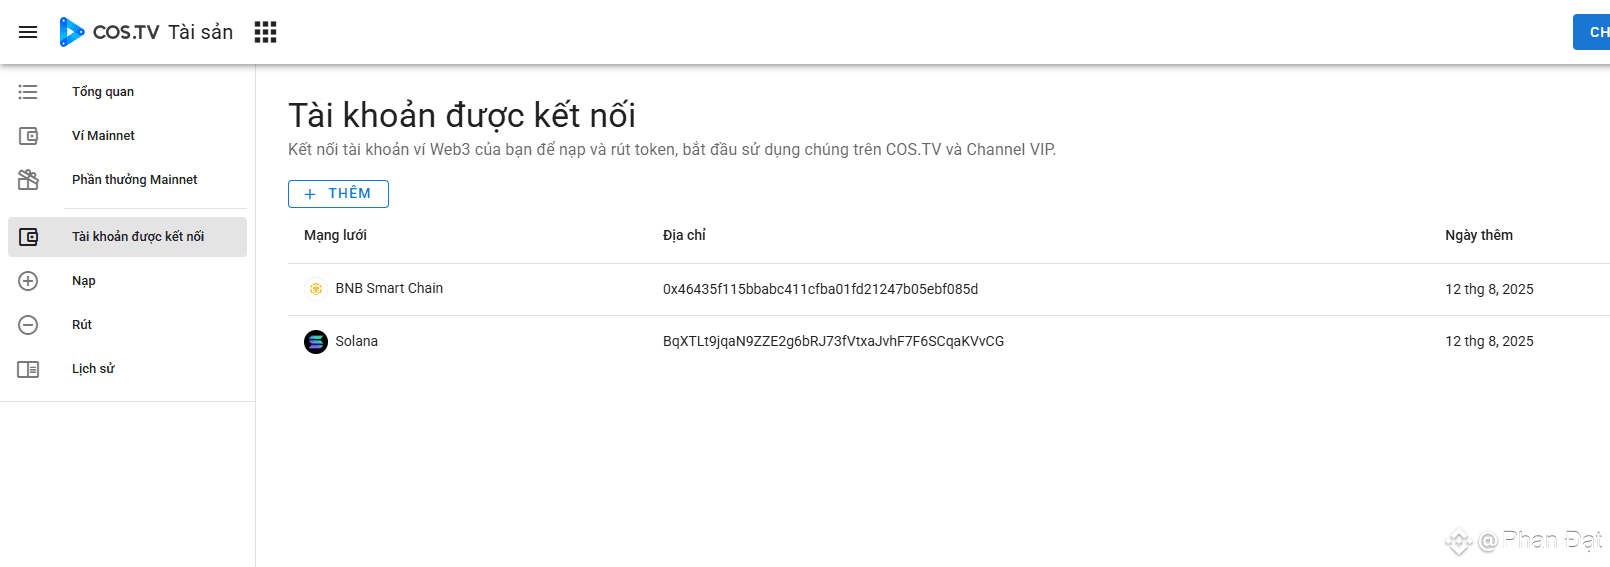Click the Ngày thêm column header

pos(1478,235)
